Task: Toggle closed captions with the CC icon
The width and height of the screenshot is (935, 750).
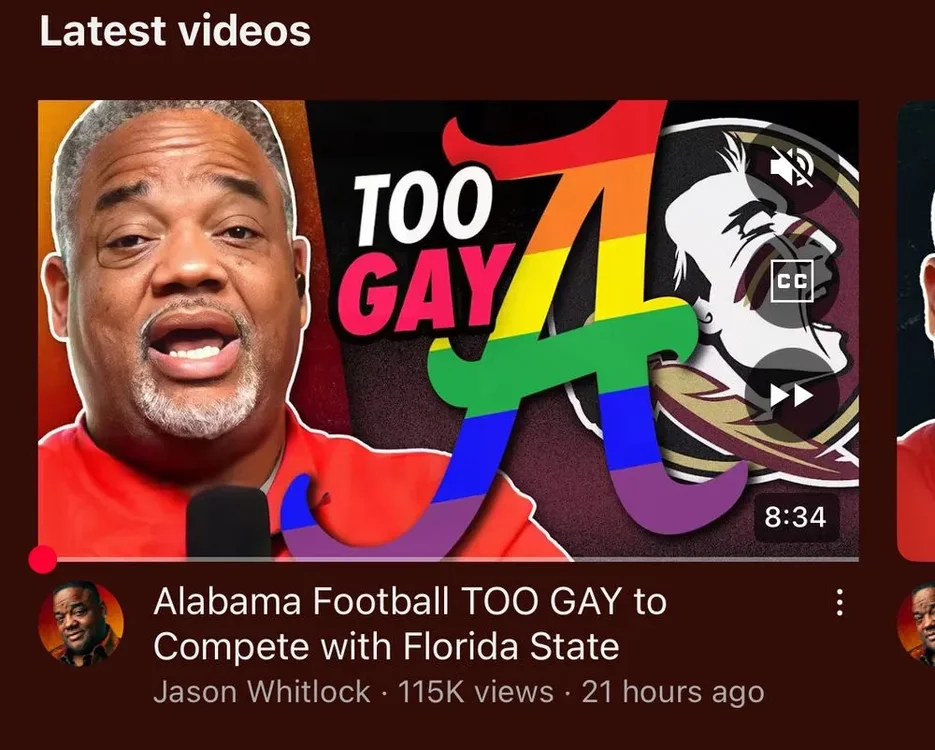Action: click(792, 281)
